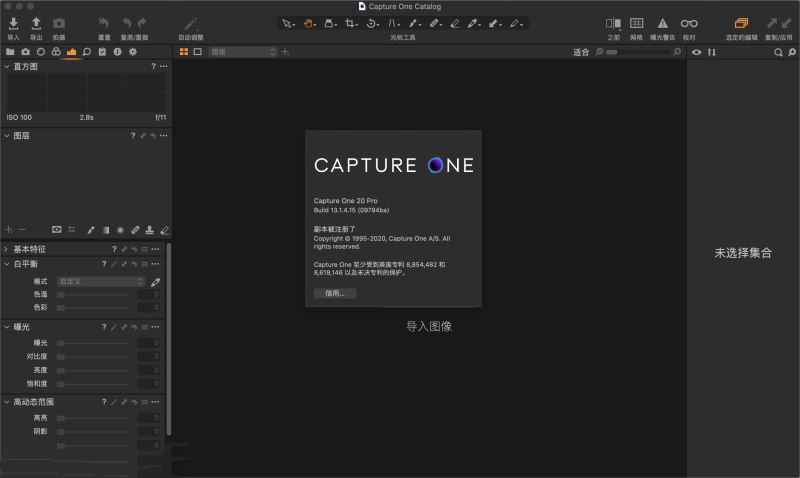Open the Color three-circles tool tab

point(56,52)
